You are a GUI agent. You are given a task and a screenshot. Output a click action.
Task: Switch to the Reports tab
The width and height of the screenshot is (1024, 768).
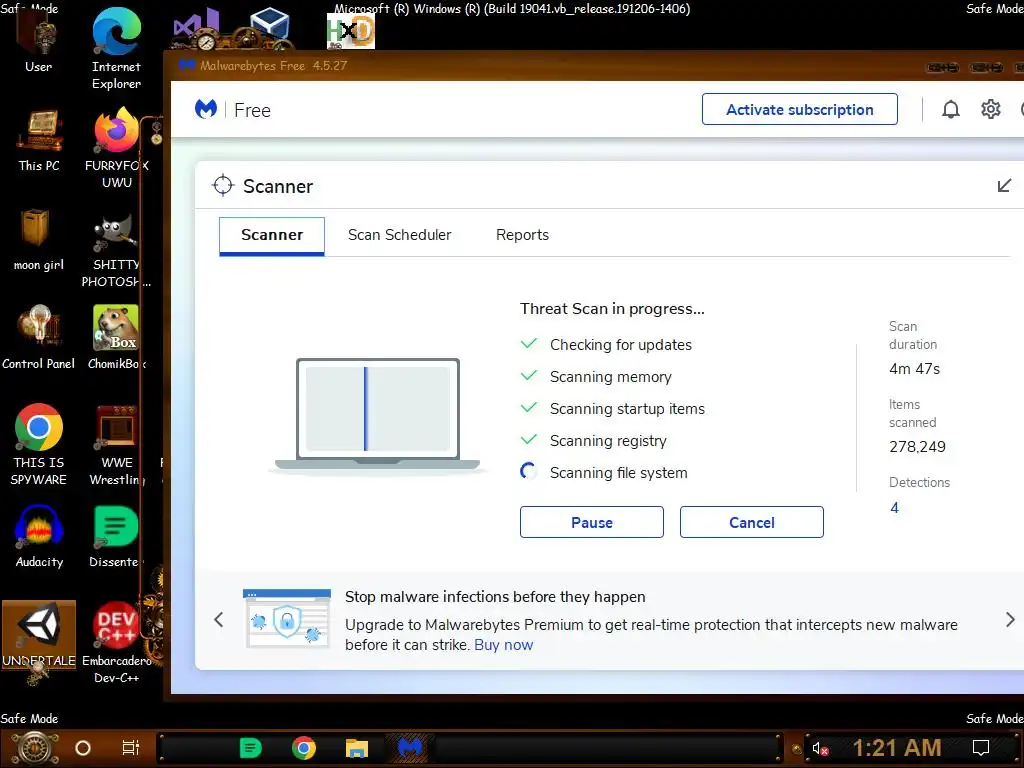click(522, 235)
